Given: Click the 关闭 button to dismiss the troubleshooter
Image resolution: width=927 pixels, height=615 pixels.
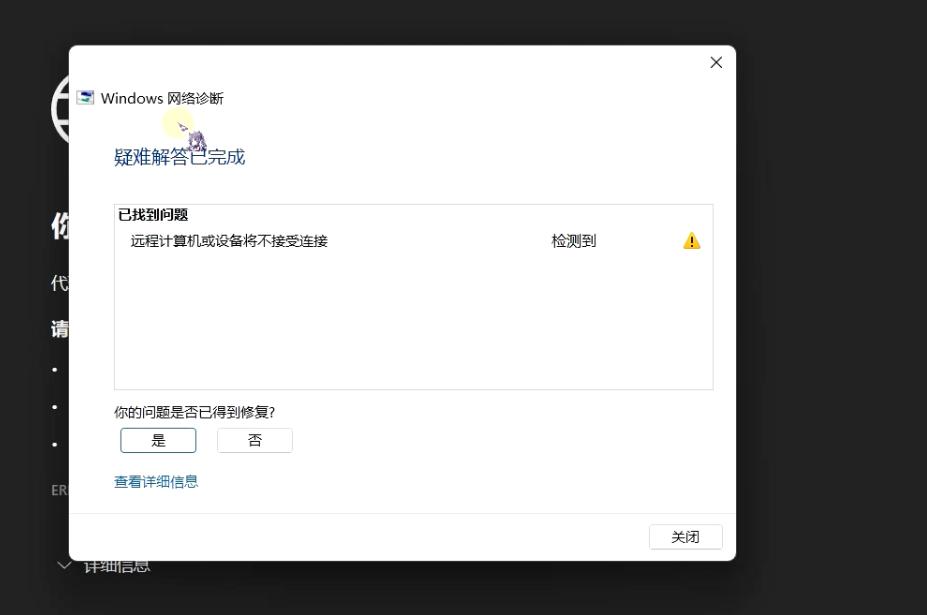Looking at the screenshot, I should point(685,536).
